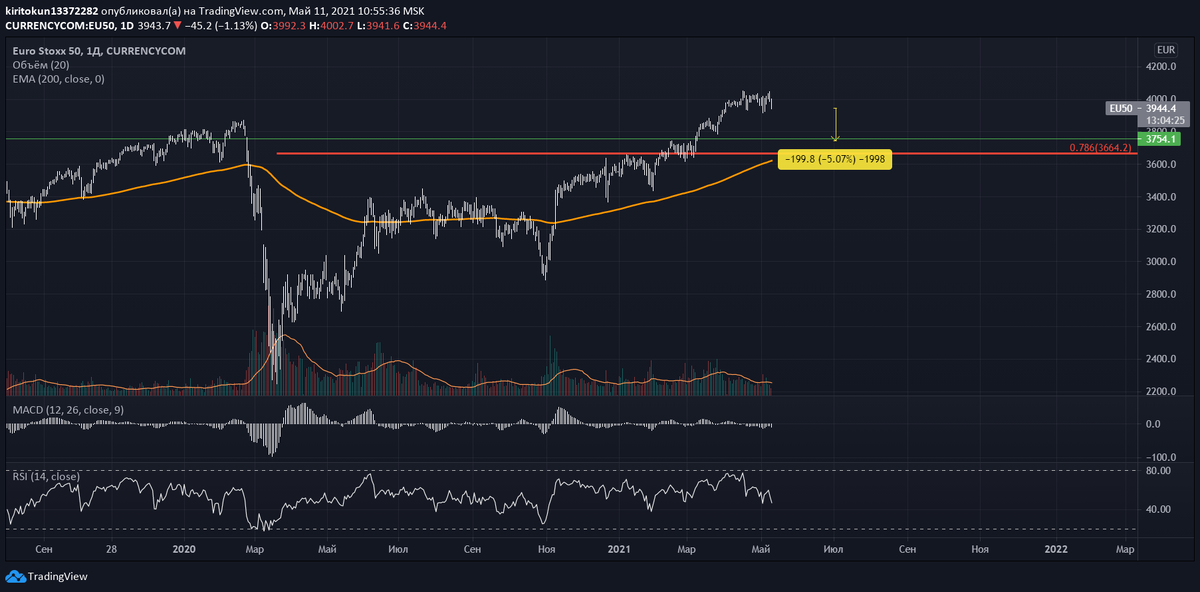Click the yellow −199.8 (−5.07%) measurement label
Image resolution: width=1200 pixels, height=592 pixels.
point(836,158)
